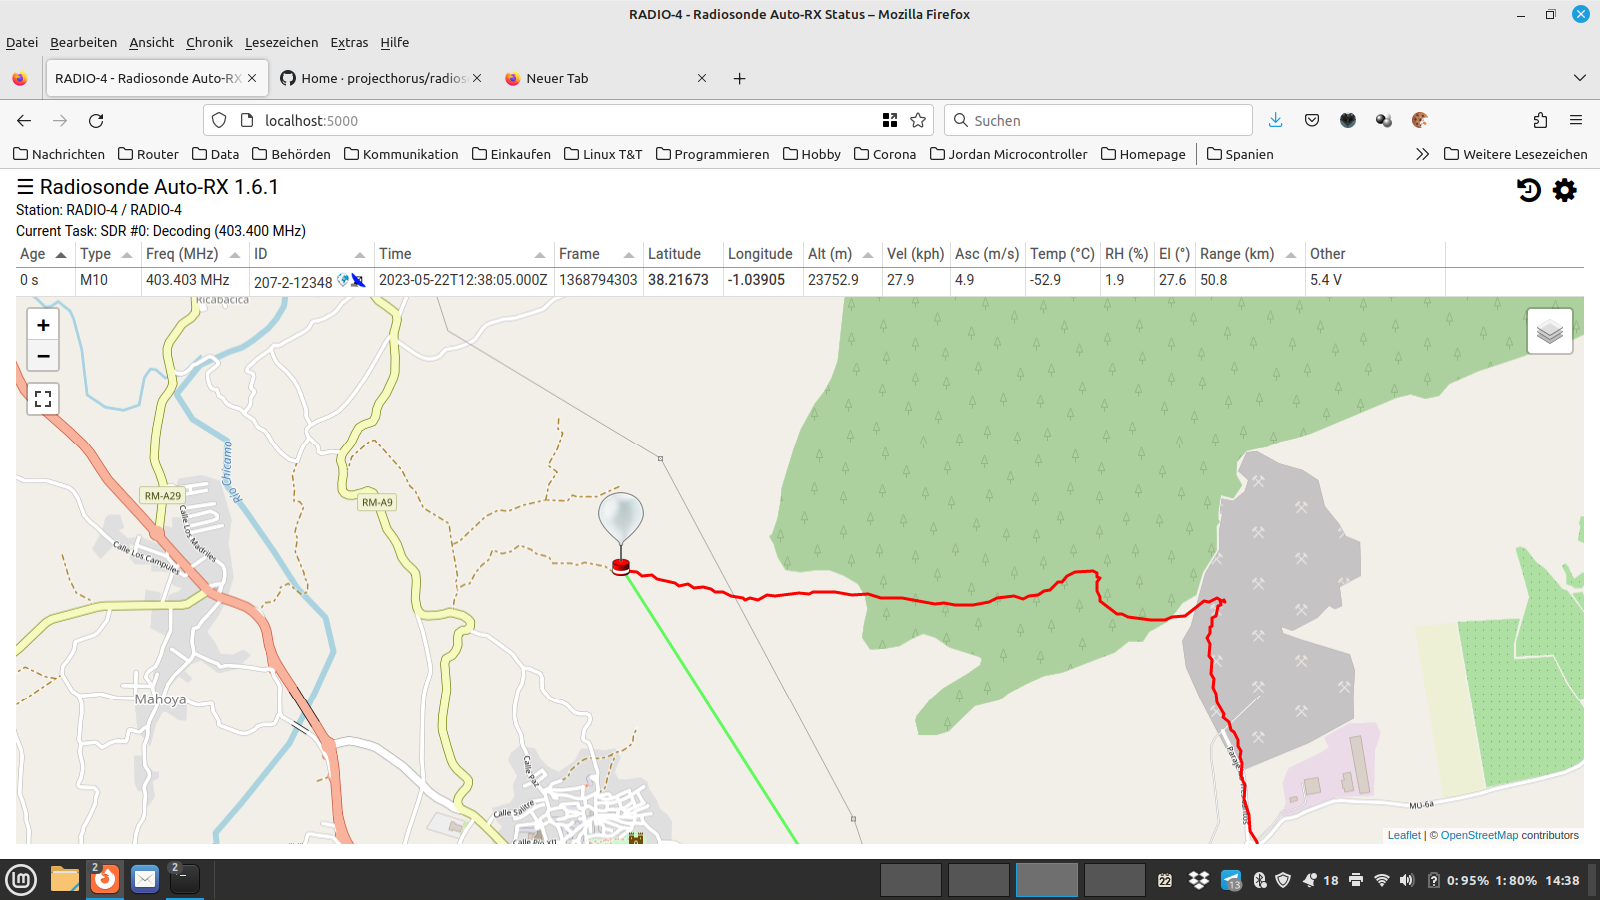Viewport: 1600px width, 900px height.
Task: Click the Suchen search field
Action: coord(1098,120)
